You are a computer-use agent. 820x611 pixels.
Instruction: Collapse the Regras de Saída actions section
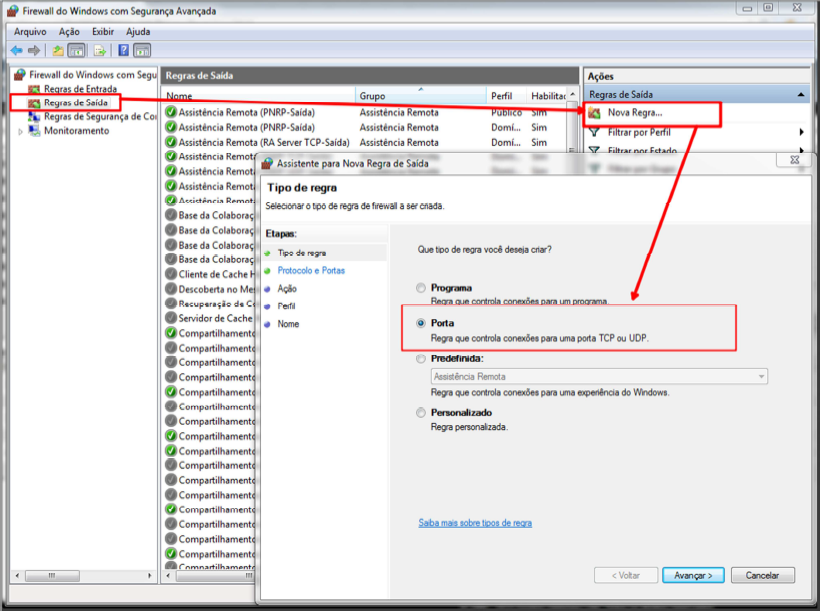801,95
